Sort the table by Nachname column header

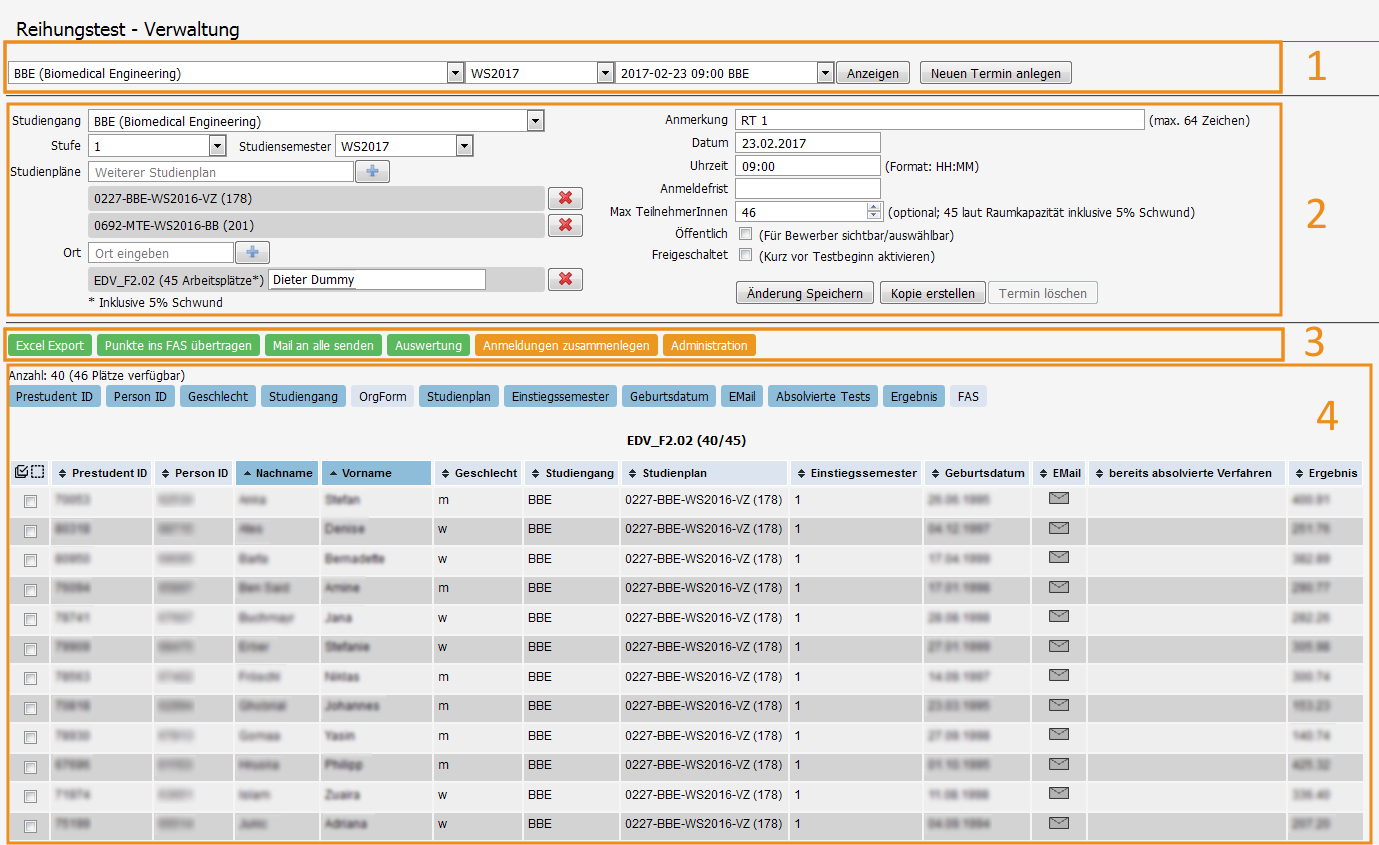coord(278,473)
